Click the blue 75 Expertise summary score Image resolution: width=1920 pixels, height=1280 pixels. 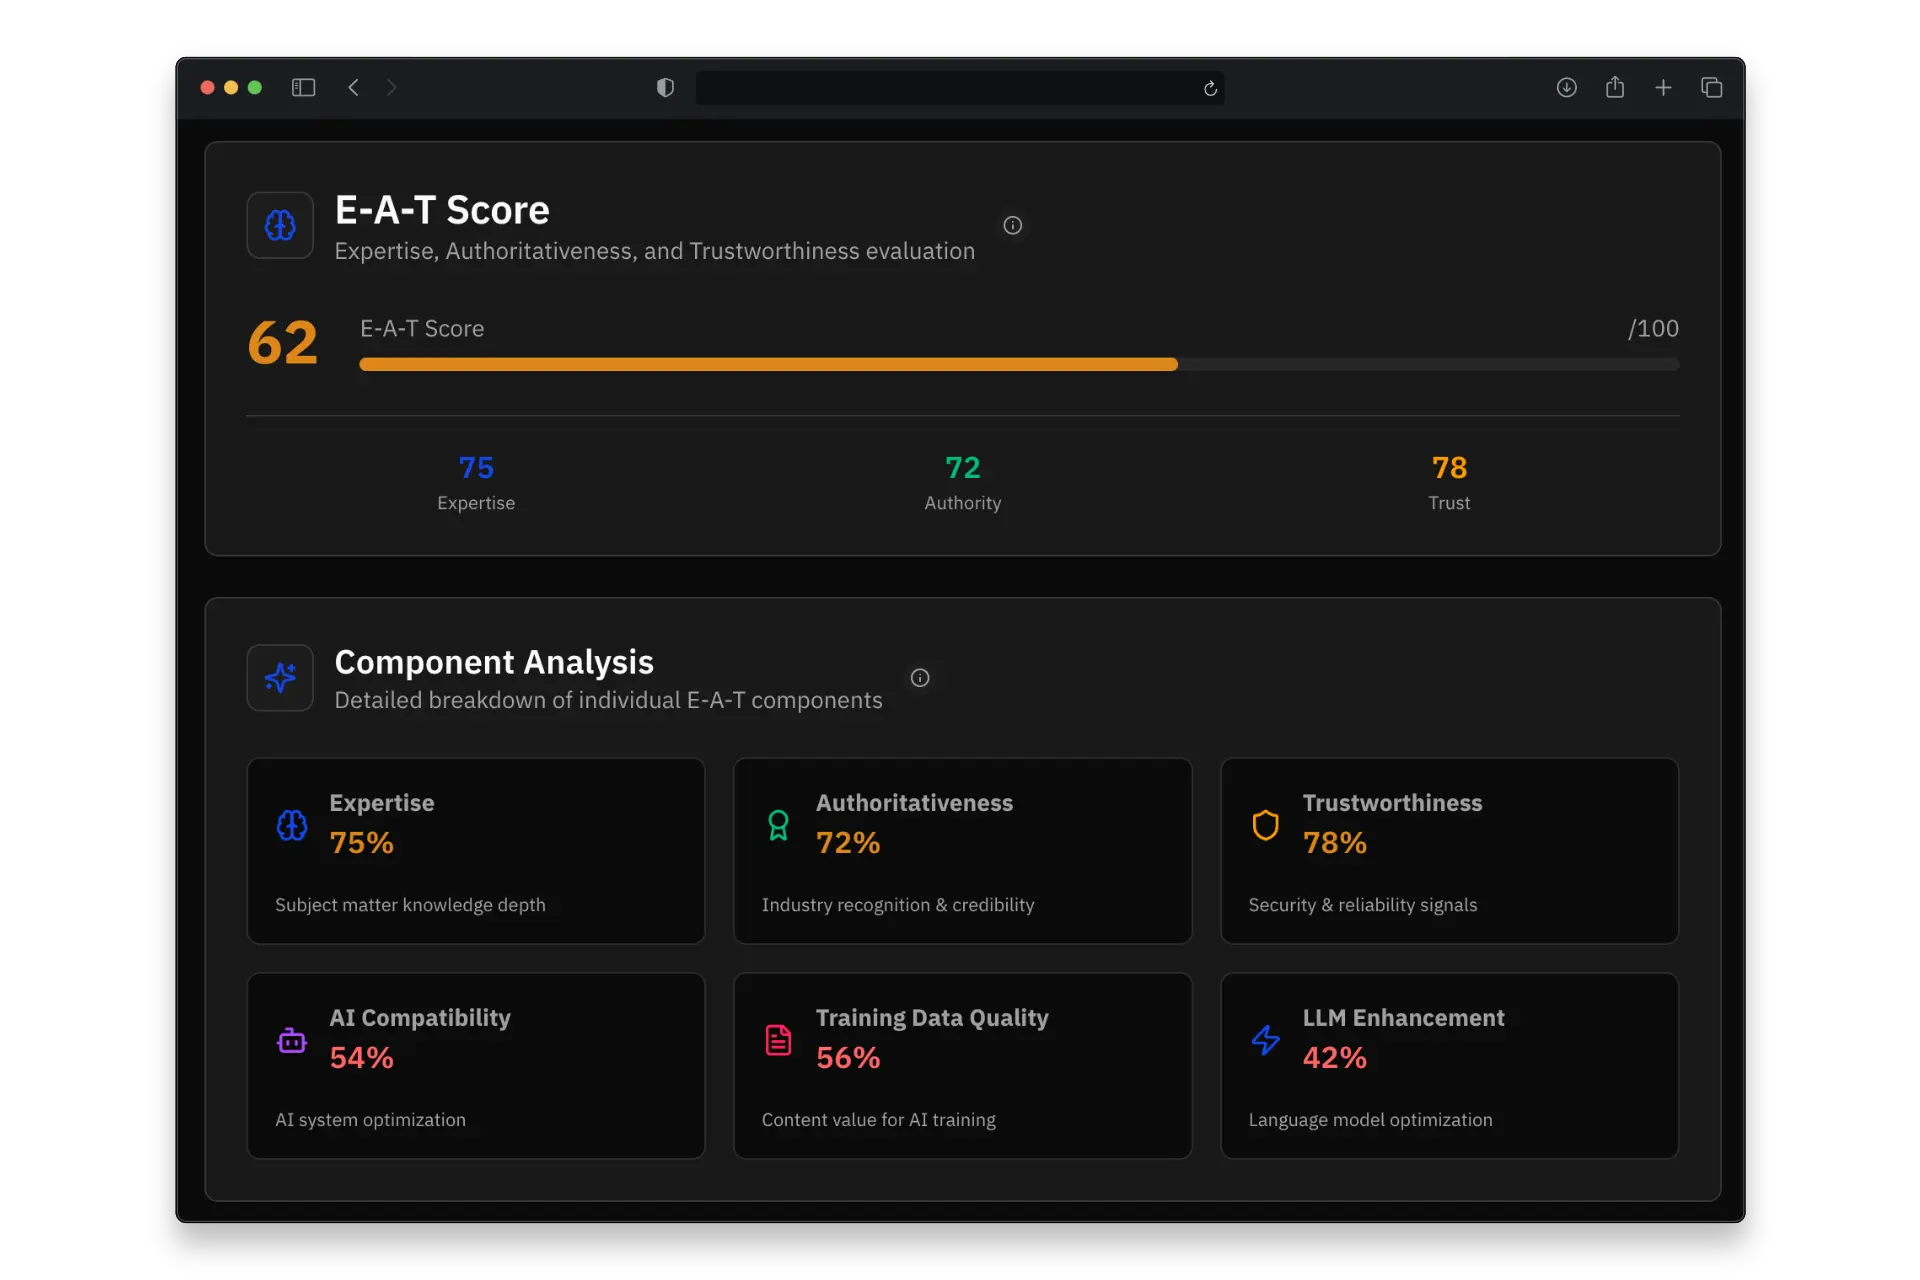pyautogui.click(x=476, y=467)
